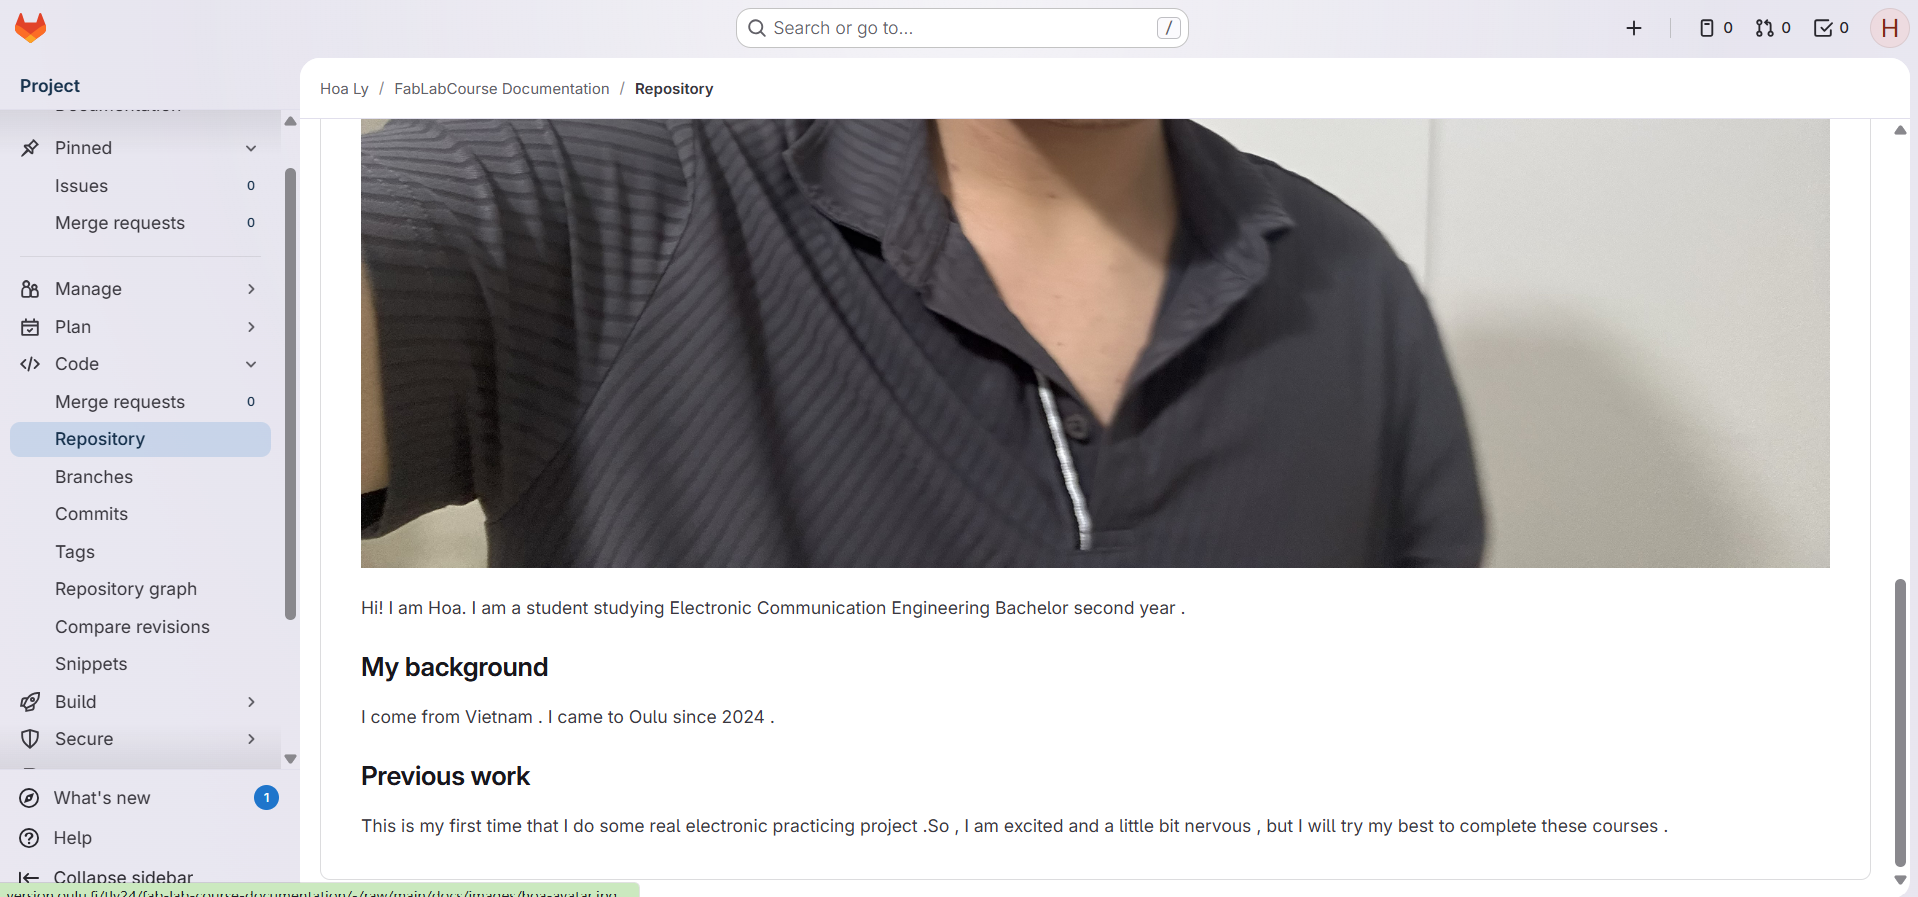Screen dimensions: 1918x897
Task: Expand the Manage menu
Action: 140,289
